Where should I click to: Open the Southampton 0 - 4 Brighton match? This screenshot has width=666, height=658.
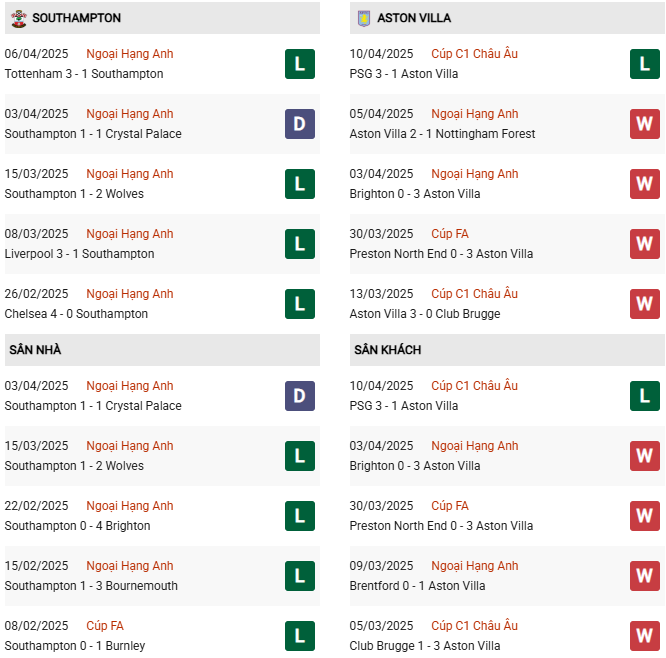[78, 526]
